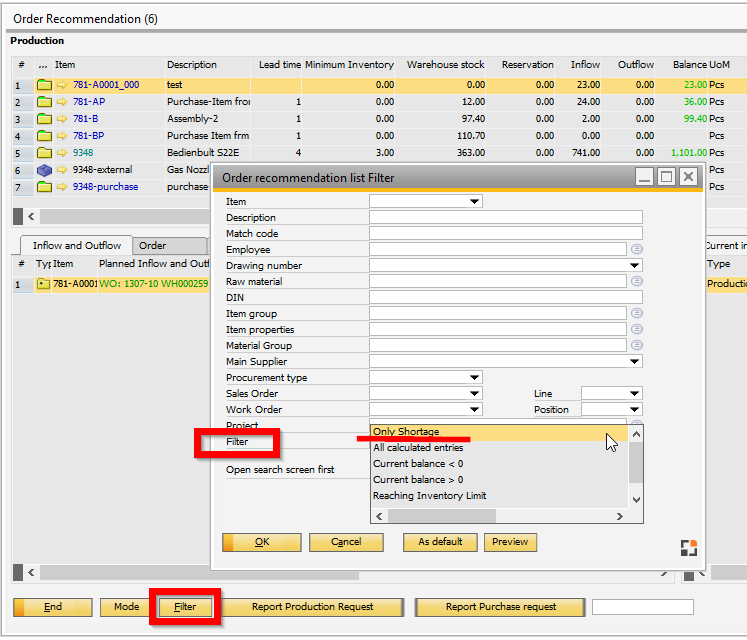This screenshot has height=640, width=747.
Task: Open the Drawing number dropdown
Action: pyautogui.click(x=635, y=266)
